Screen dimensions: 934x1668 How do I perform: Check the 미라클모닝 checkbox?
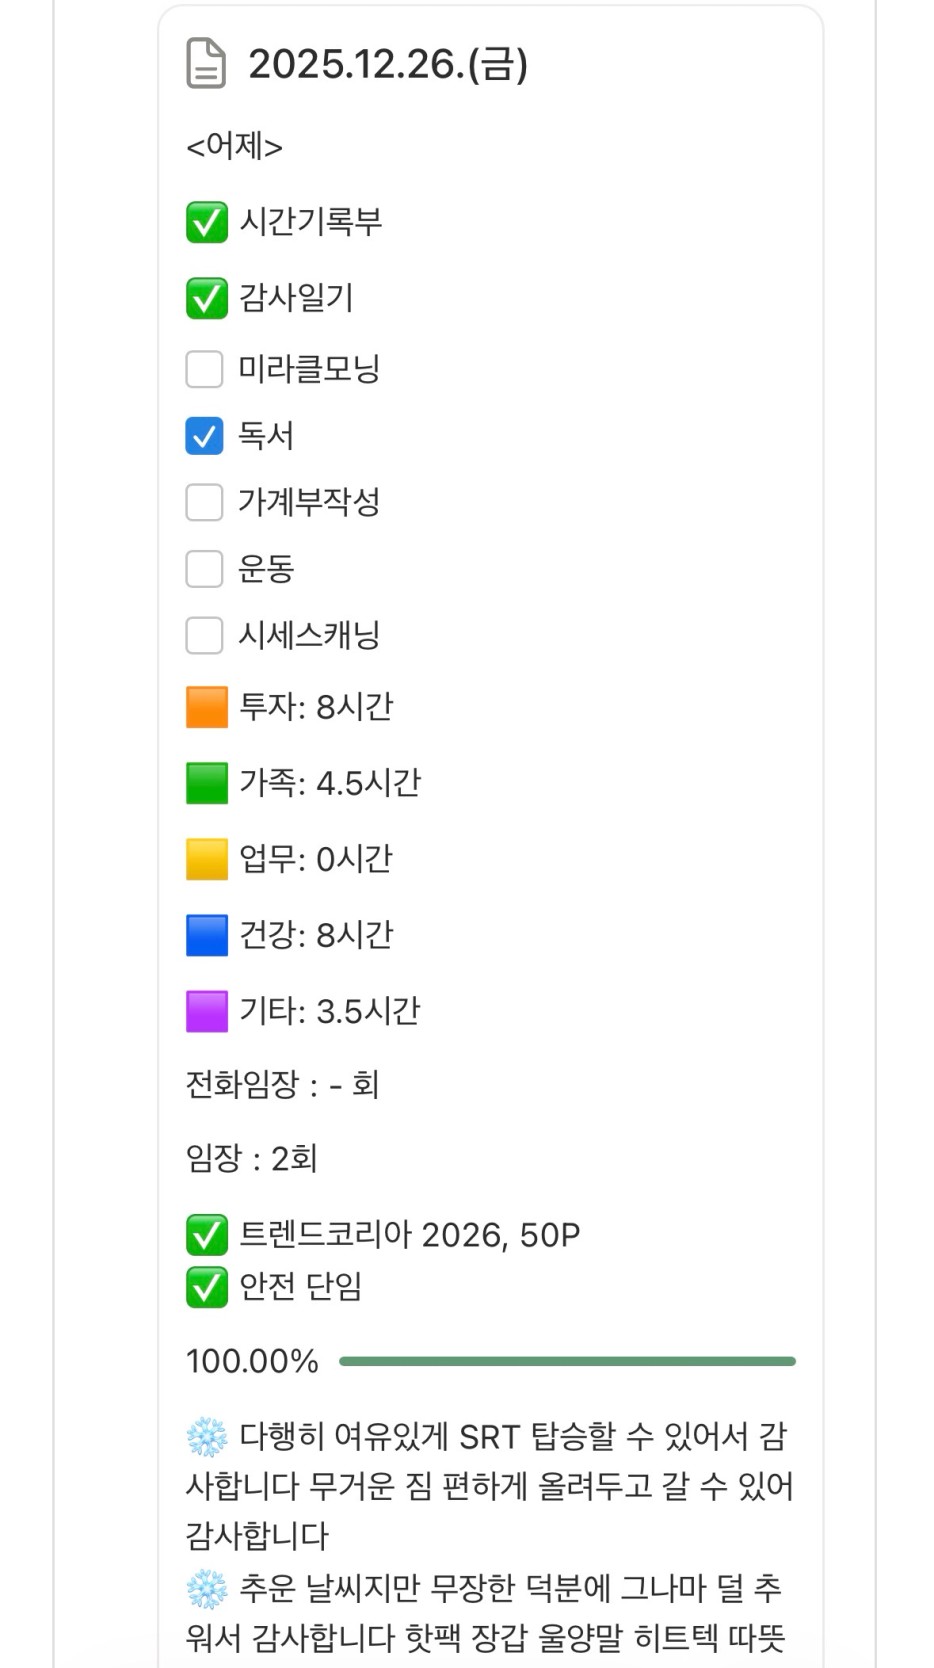tap(205, 369)
